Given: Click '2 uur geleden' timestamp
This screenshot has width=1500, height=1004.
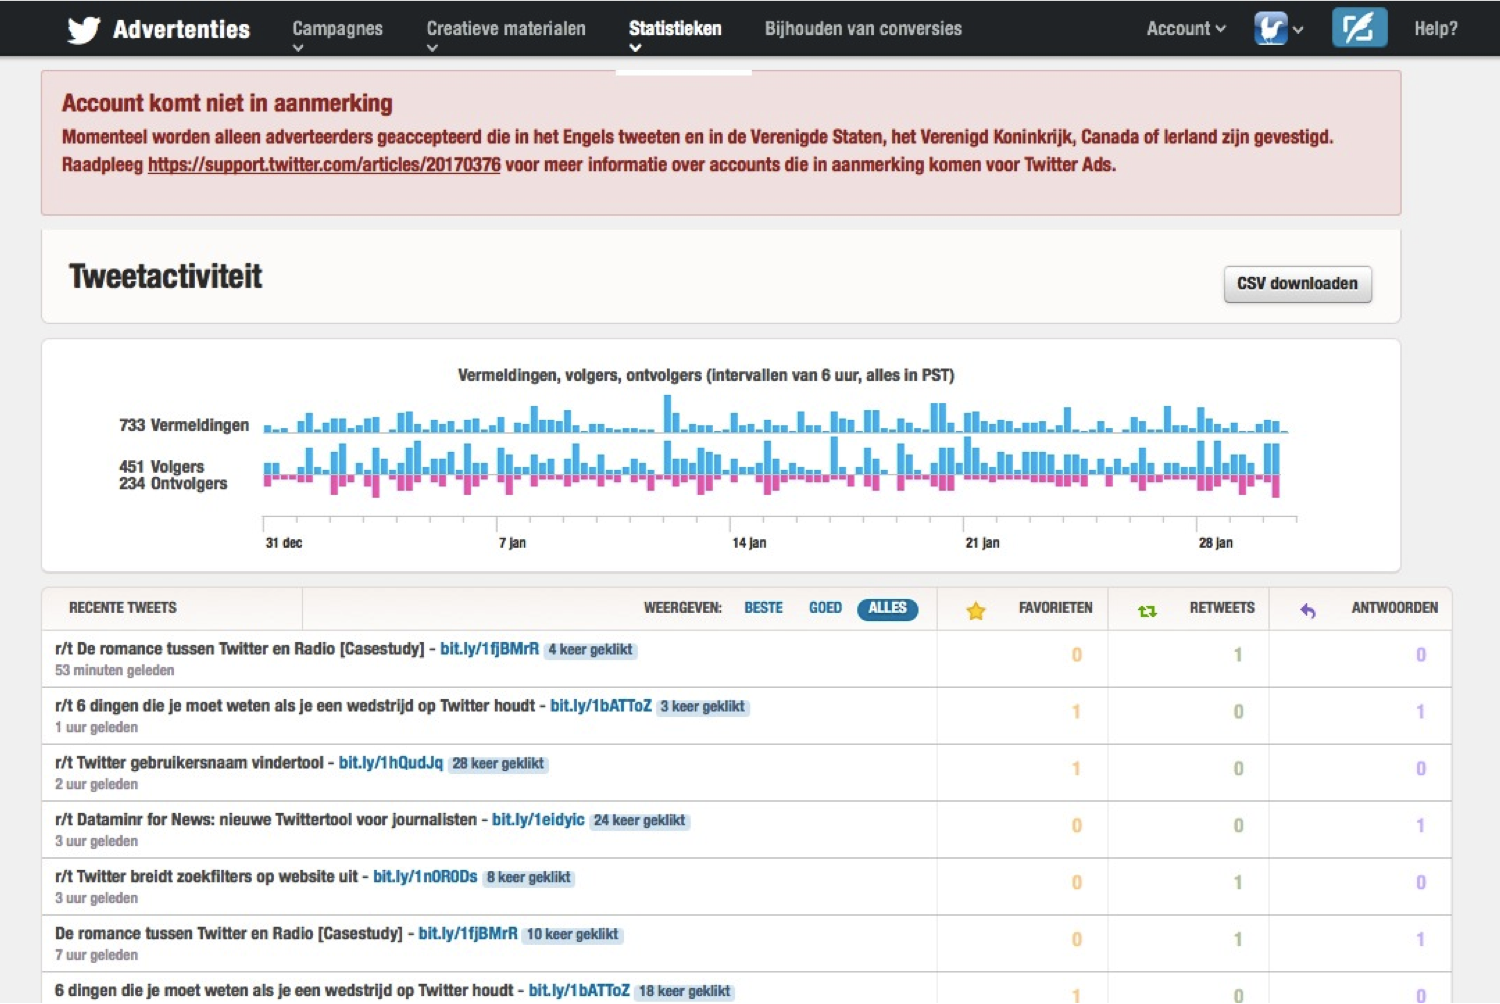Looking at the screenshot, I should (96, 784).
